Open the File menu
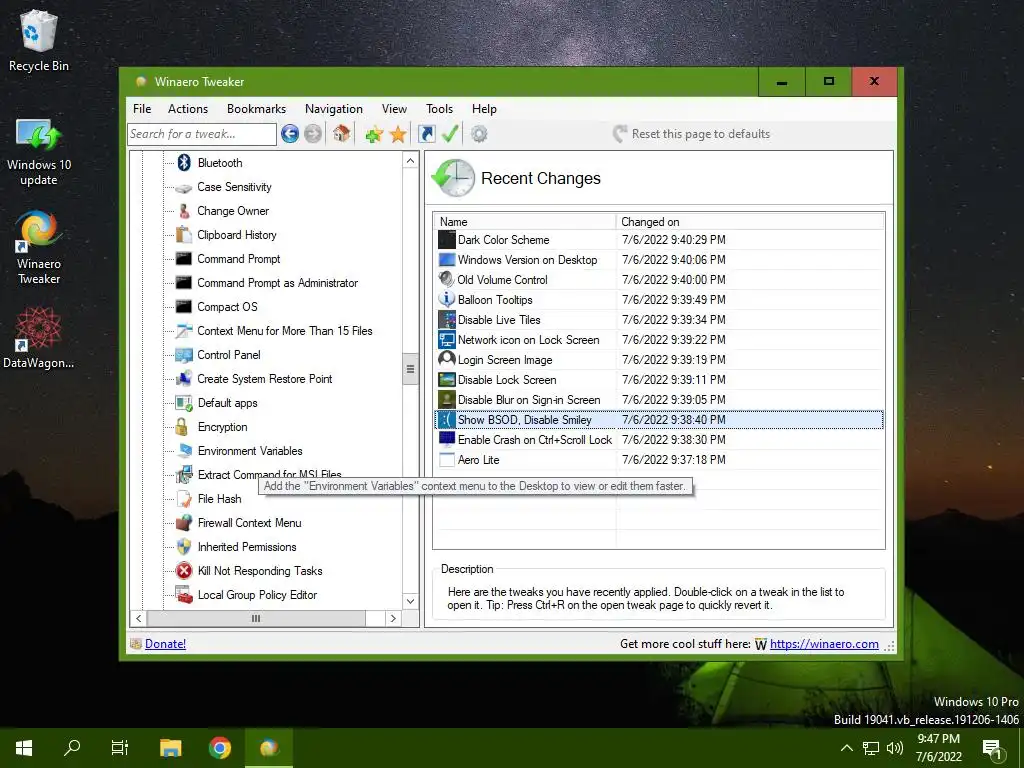The image size is (1024, 768). point(142,109)
